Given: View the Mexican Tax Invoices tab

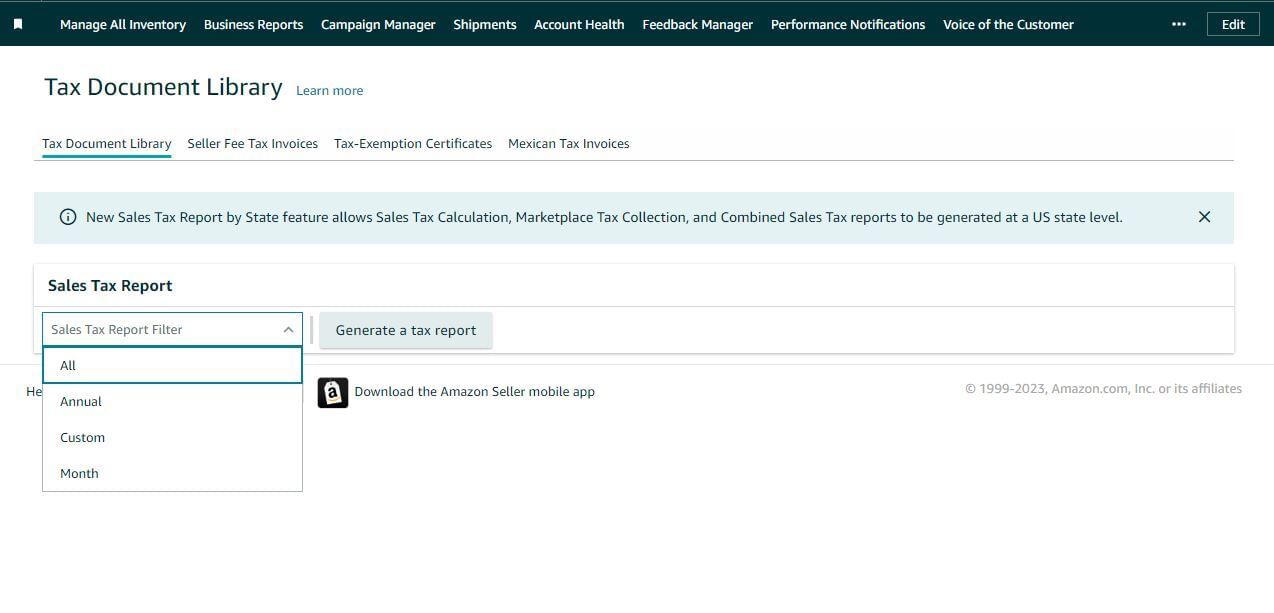Looking at the screenshot, I should coord(568,143).
